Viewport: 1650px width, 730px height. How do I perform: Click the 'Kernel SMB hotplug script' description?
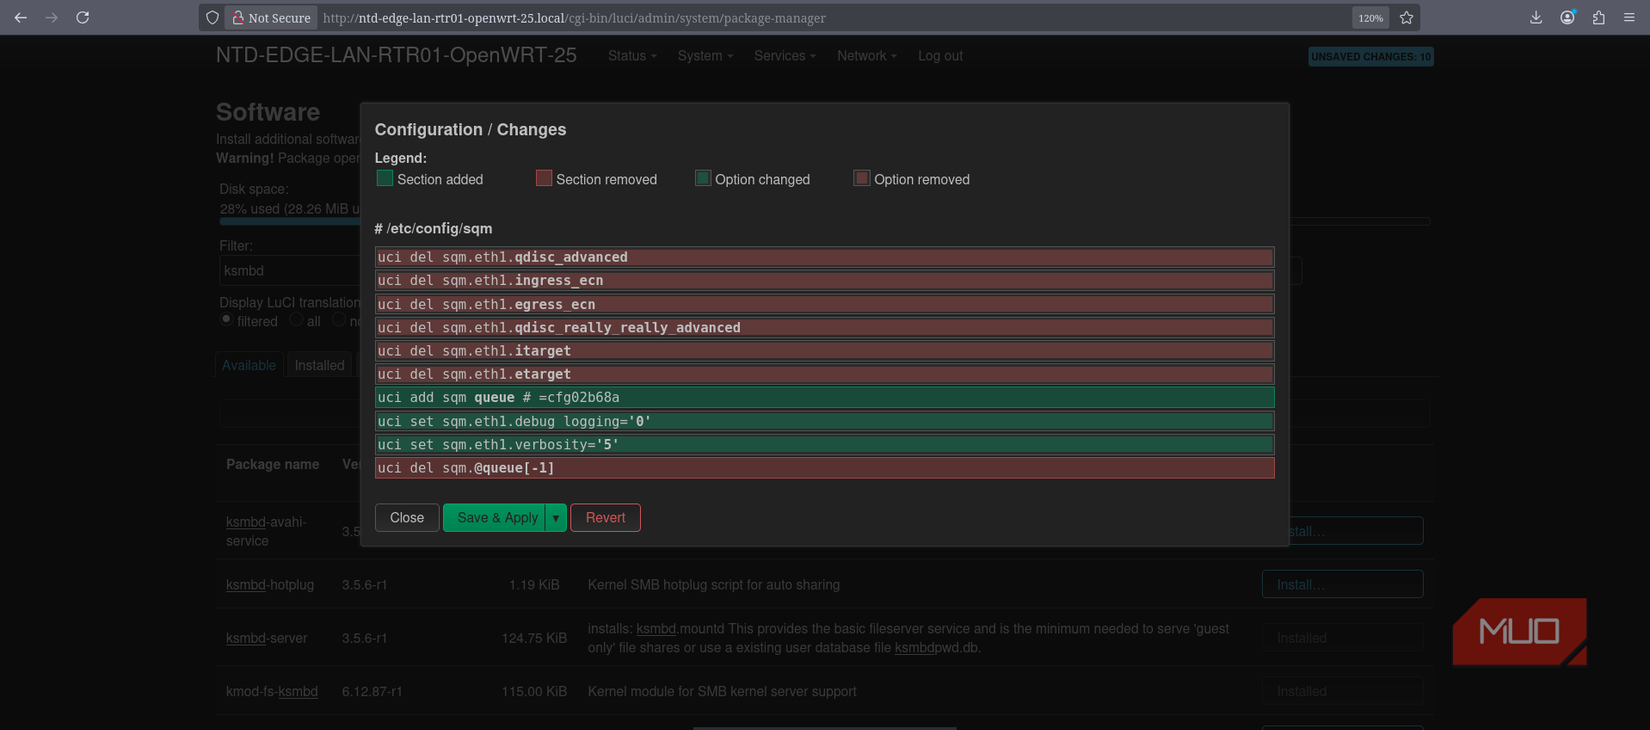click(714, 585)
